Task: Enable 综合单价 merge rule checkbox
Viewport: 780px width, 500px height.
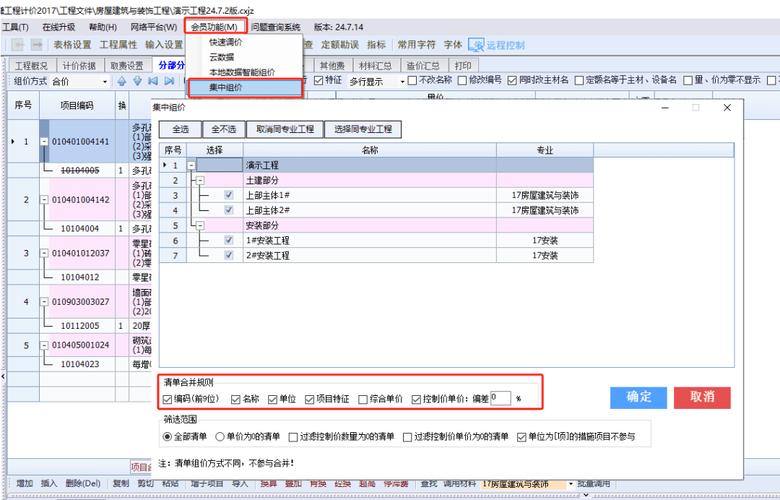Action: 363,399
